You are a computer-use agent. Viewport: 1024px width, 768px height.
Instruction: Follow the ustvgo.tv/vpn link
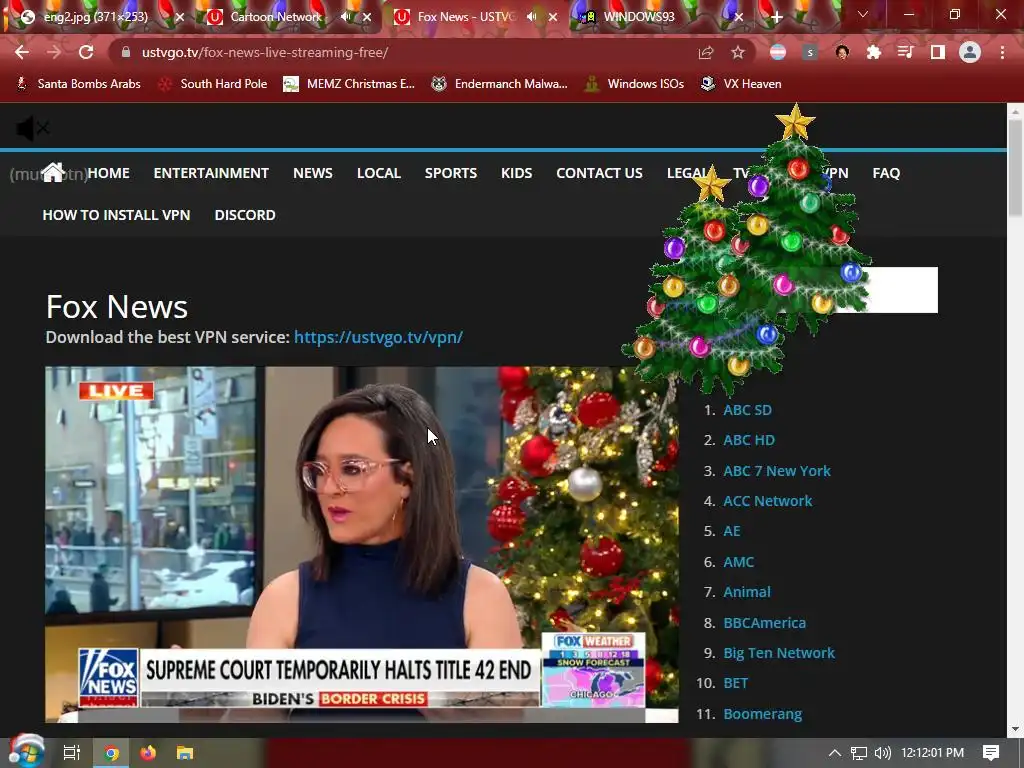[378, 337]
